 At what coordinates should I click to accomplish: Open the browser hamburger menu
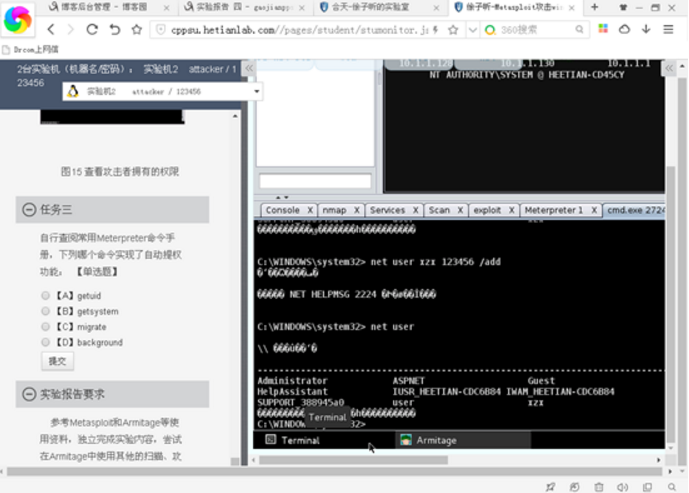(668, 29)
